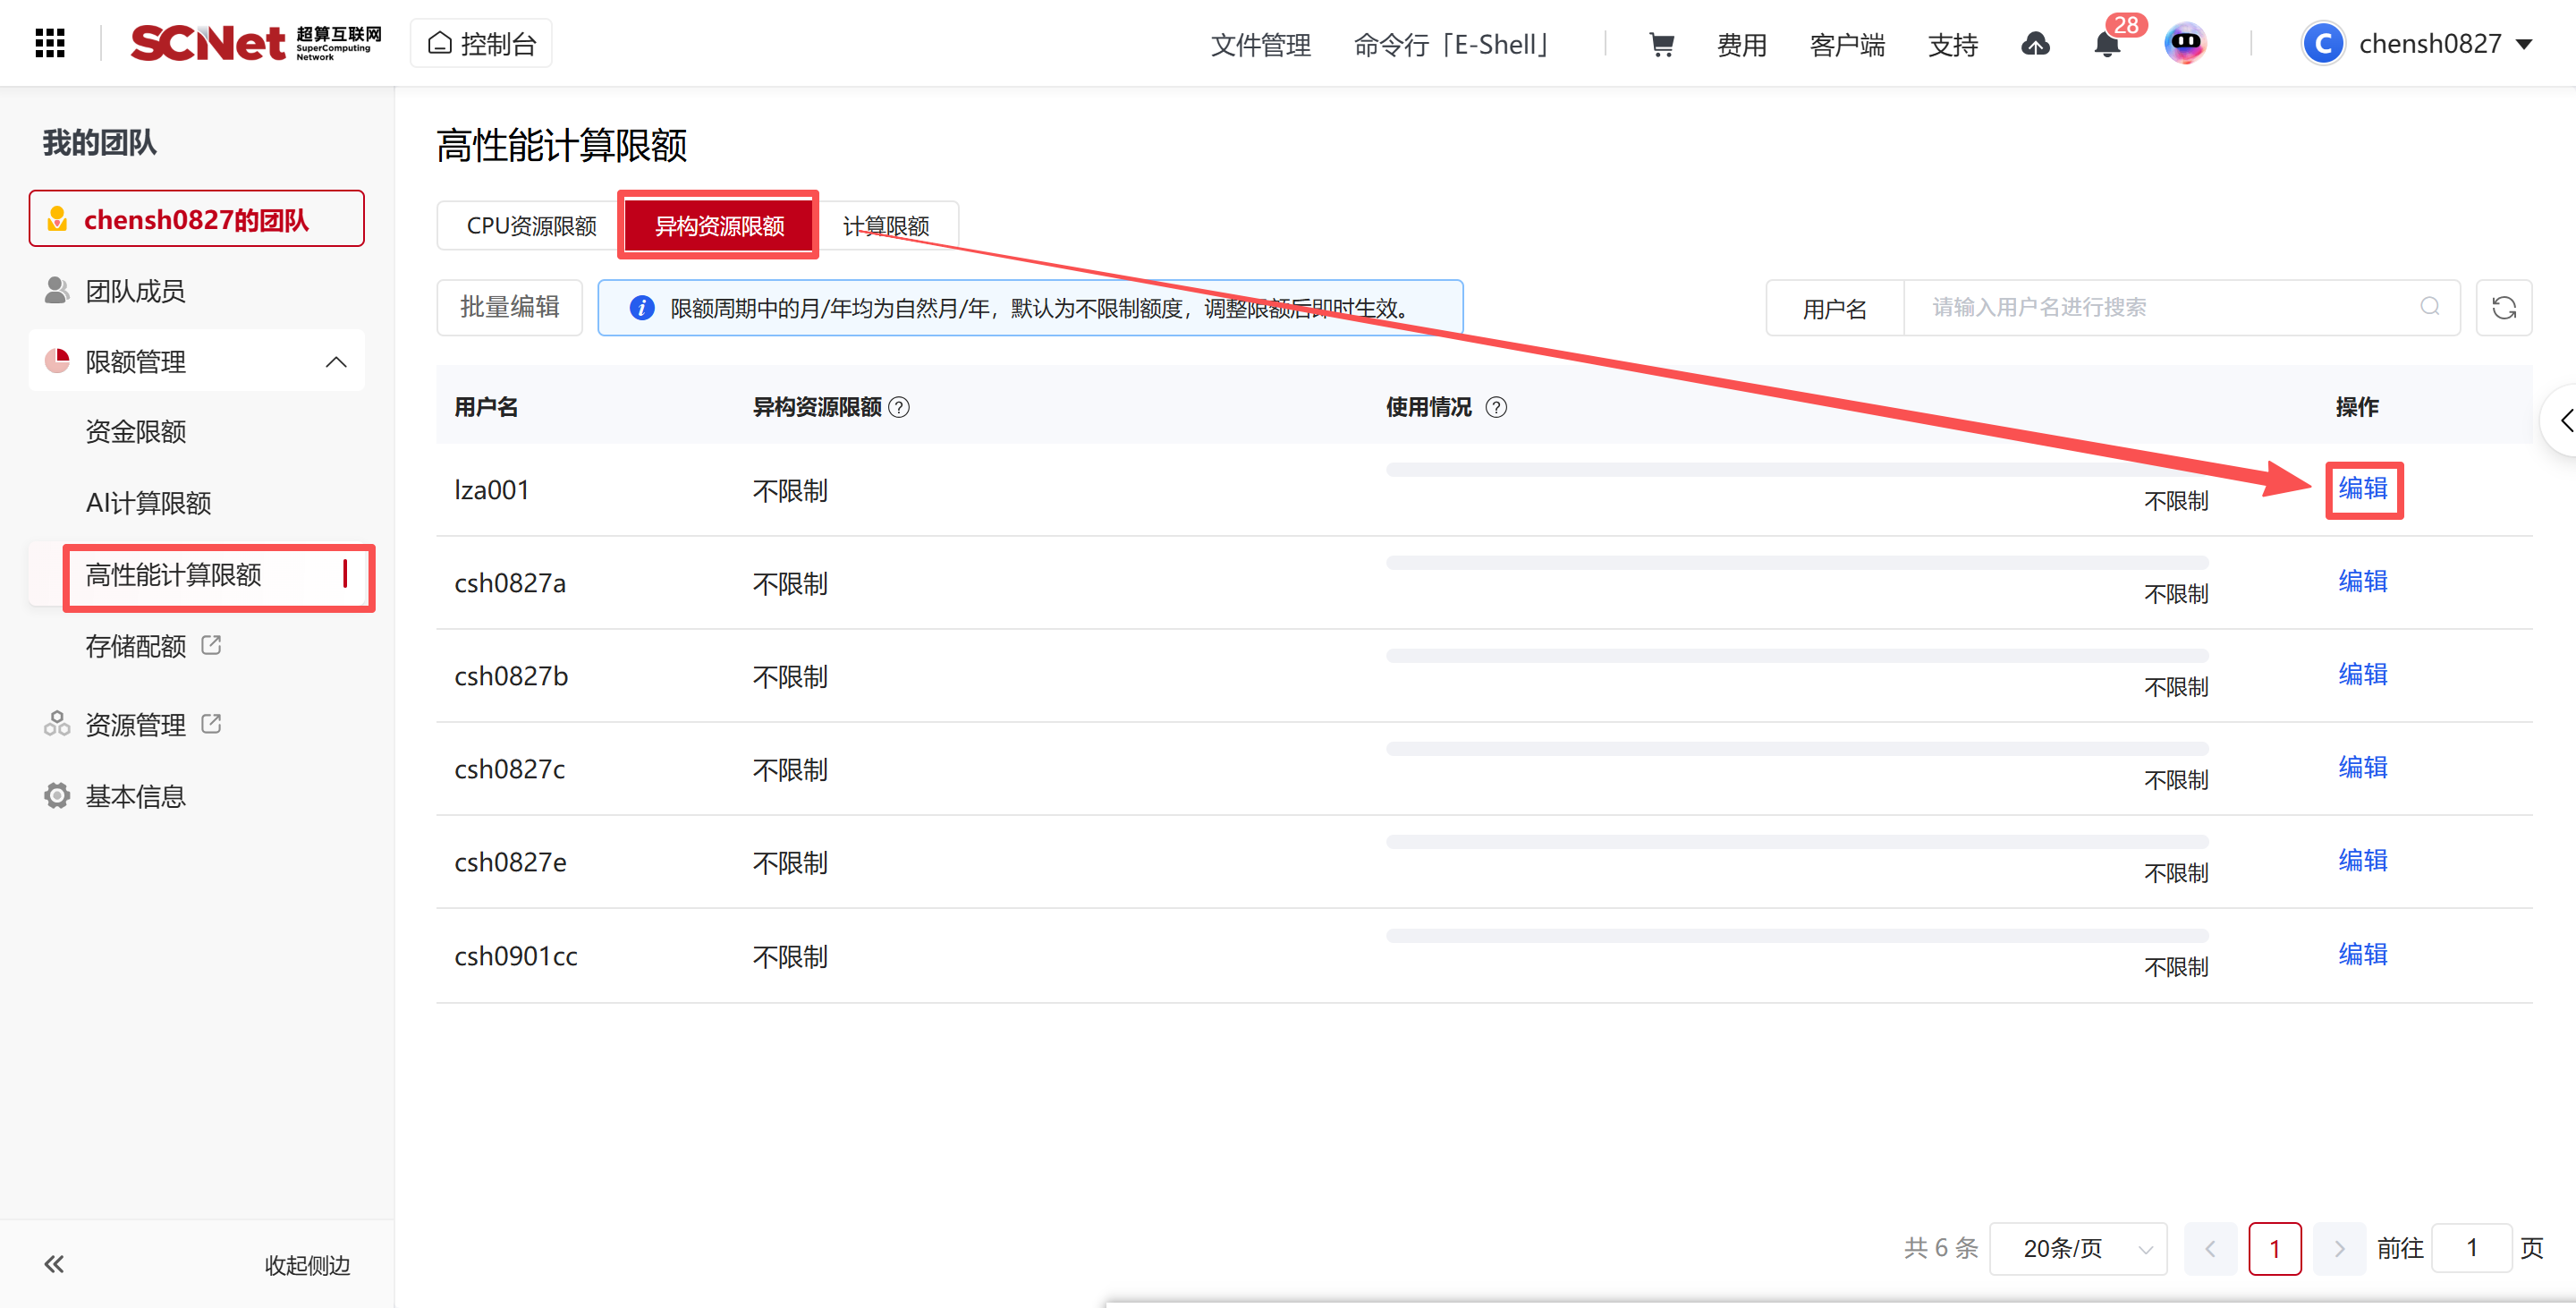The image size is (2576, 1308).
Task: Click the shopping cart icon
Action: pyautogui.click(x=1661, y=44)
